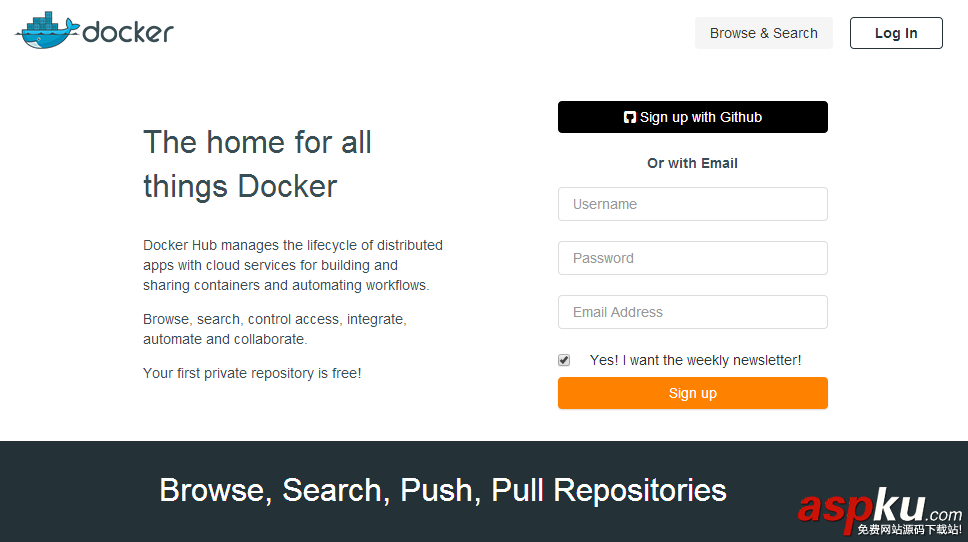Click the Docker whale logo icon
Image resolution: width=968 pixels, height=542 pixels.
[46, 31]
